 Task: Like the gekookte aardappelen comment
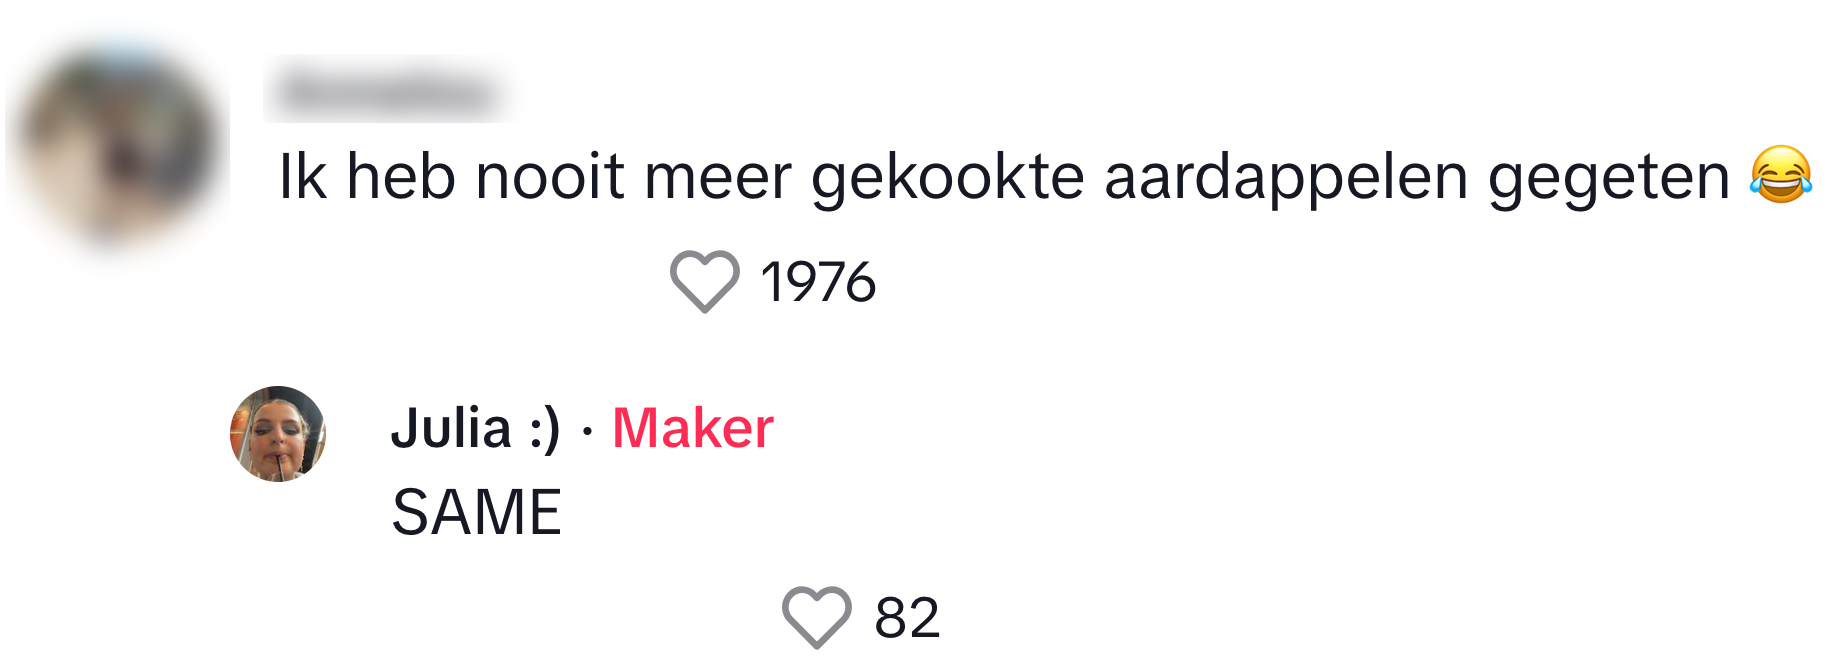tap(704, 281)
